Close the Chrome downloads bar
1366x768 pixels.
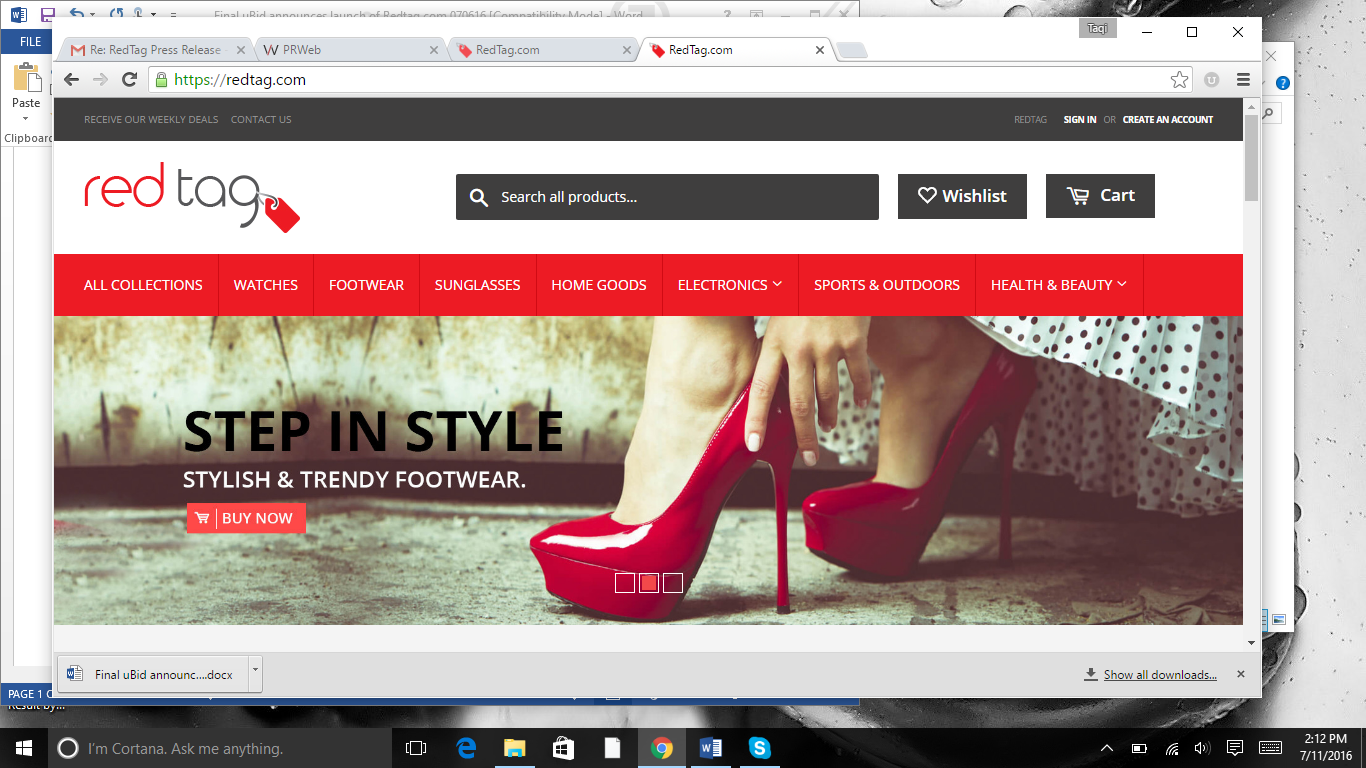pyautogui.click(x=1241, y=674)
